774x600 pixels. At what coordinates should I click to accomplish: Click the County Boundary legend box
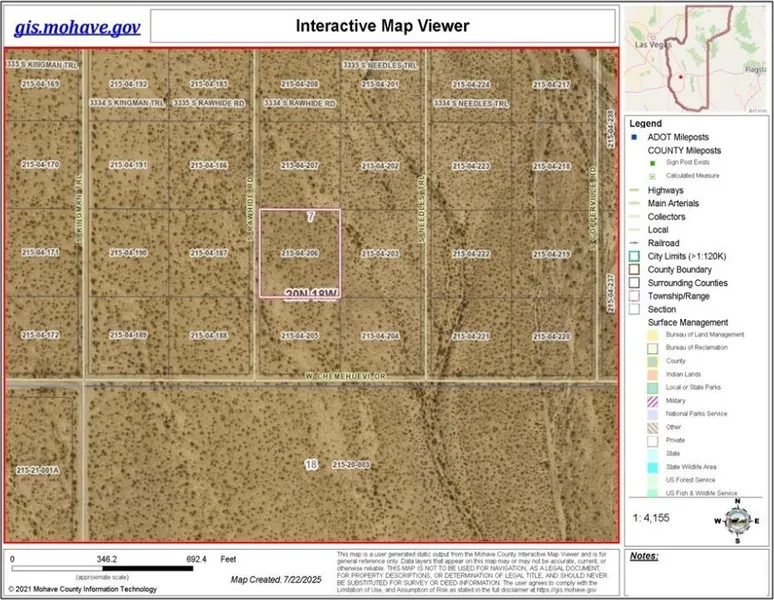(x=635, y=270)
